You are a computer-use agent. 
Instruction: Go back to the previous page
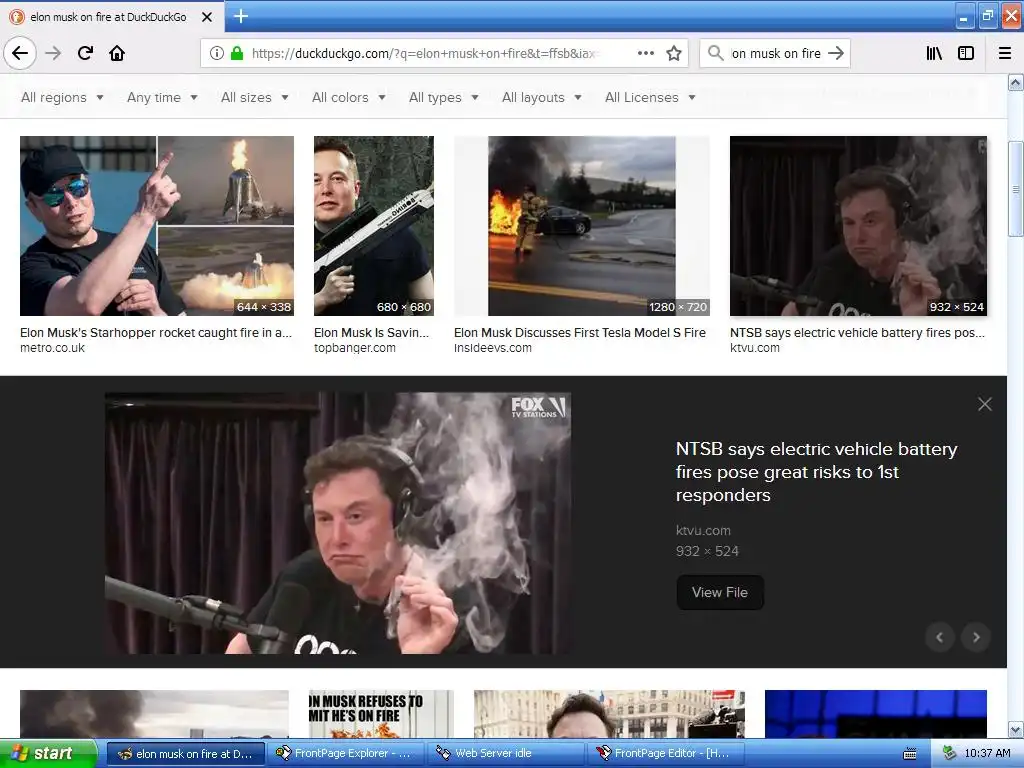coord(20,53)
